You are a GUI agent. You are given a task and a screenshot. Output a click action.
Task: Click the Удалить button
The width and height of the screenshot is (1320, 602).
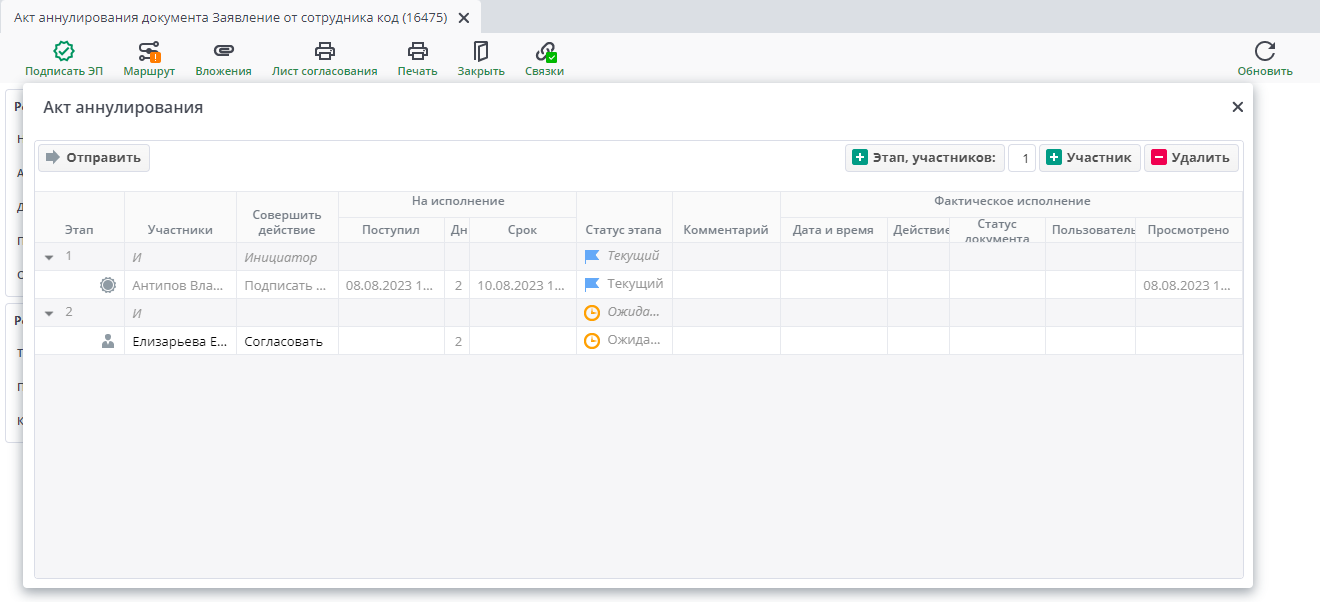1191,158
